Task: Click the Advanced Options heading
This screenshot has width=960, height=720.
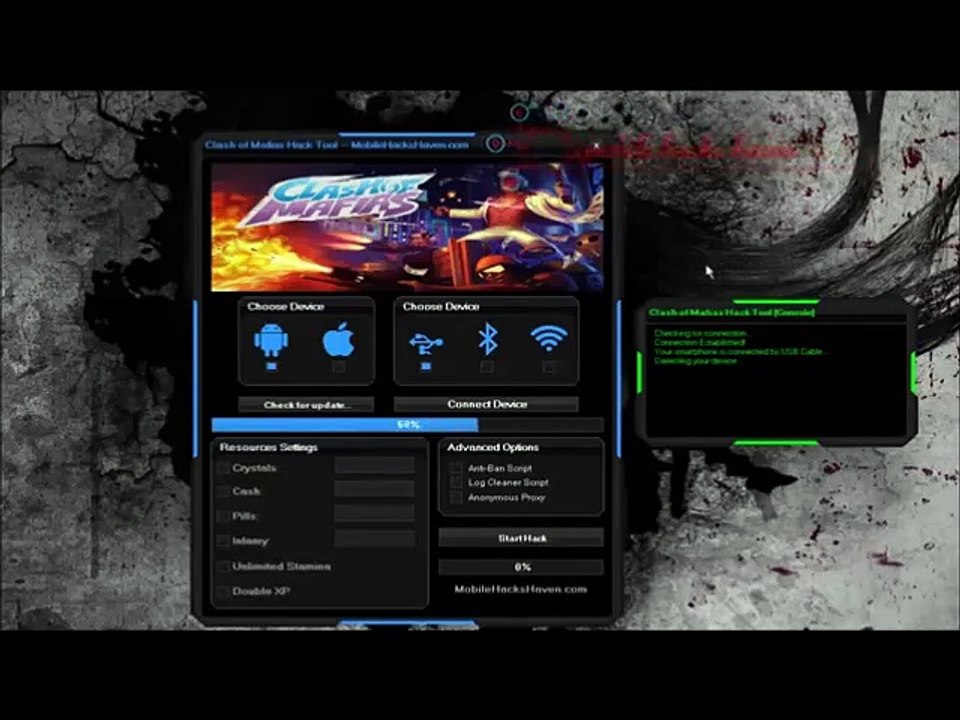Action: click(x=493, y=448)
